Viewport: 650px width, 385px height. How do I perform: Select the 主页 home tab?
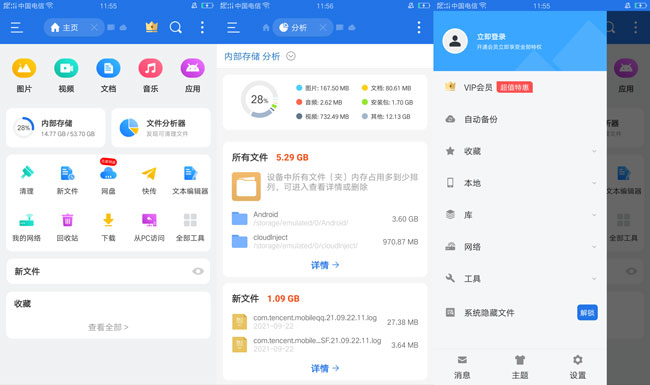64,28
